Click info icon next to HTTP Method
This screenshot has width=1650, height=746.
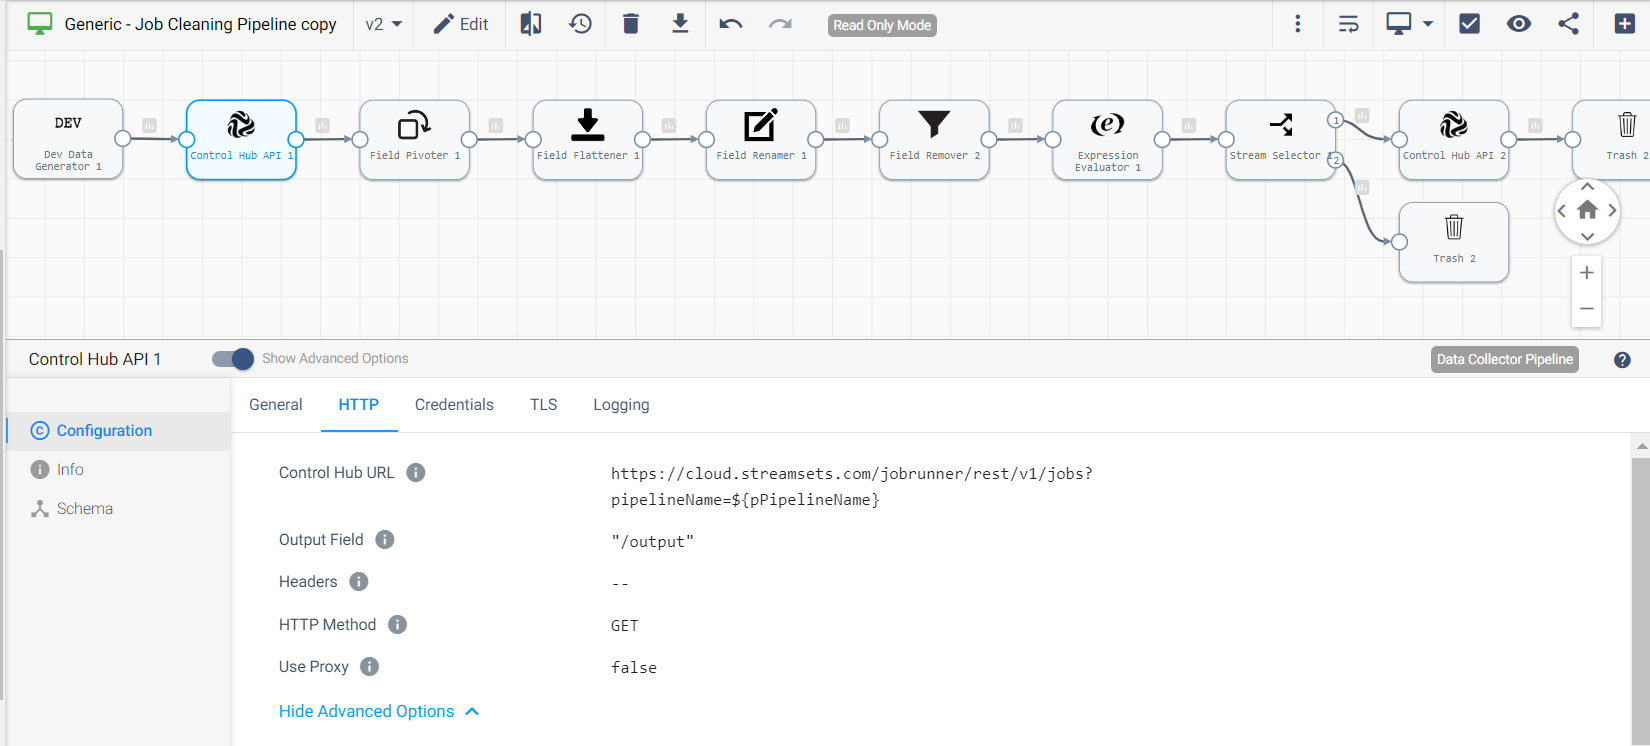(x=397, y=625)
